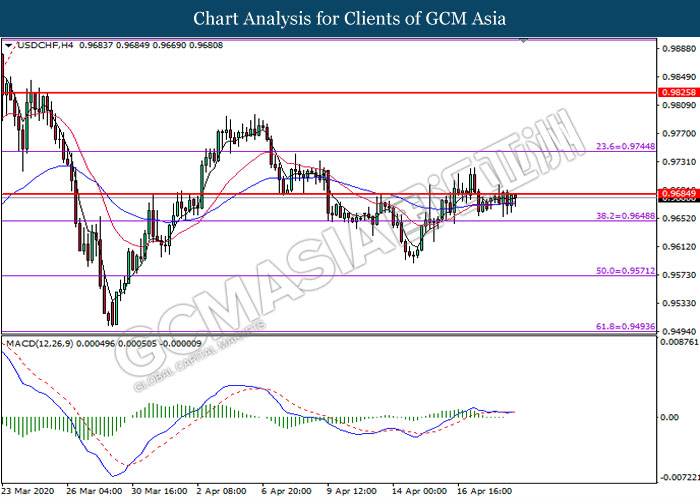The height and width of the screenshot is (500, 700).
Task: Click the 30 Mar 16:00 time label
Action: coord(159,491)
